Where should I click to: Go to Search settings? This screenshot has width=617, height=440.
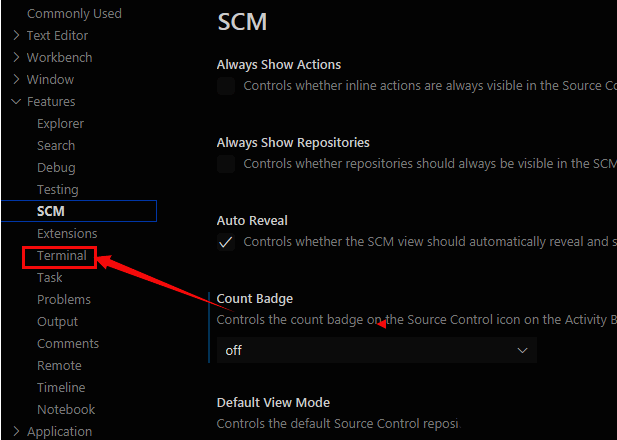[x=56, y=146]
